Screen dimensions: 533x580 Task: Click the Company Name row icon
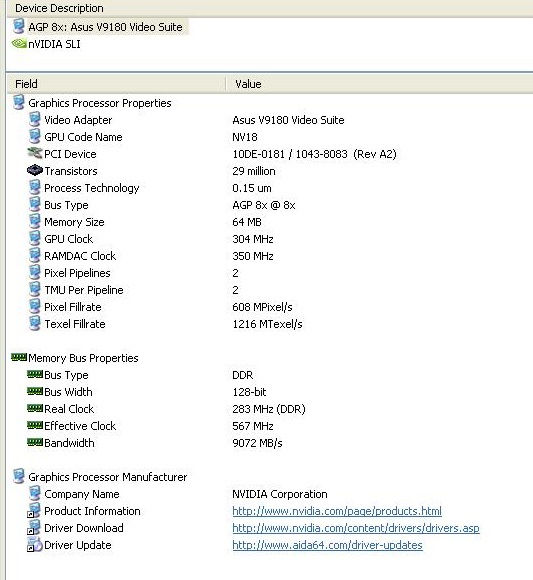pos(35,494)
